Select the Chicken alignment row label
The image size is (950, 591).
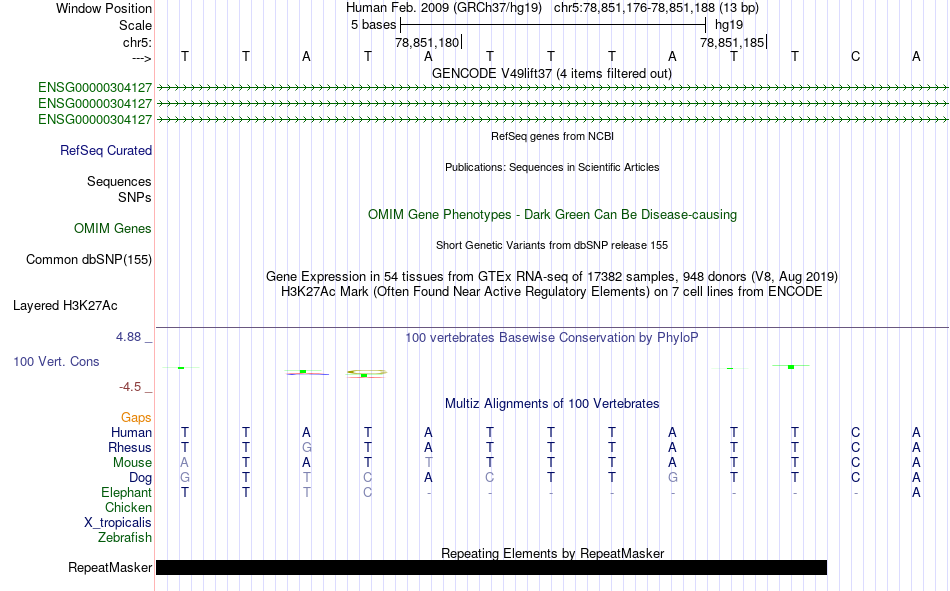coord(128,507)
